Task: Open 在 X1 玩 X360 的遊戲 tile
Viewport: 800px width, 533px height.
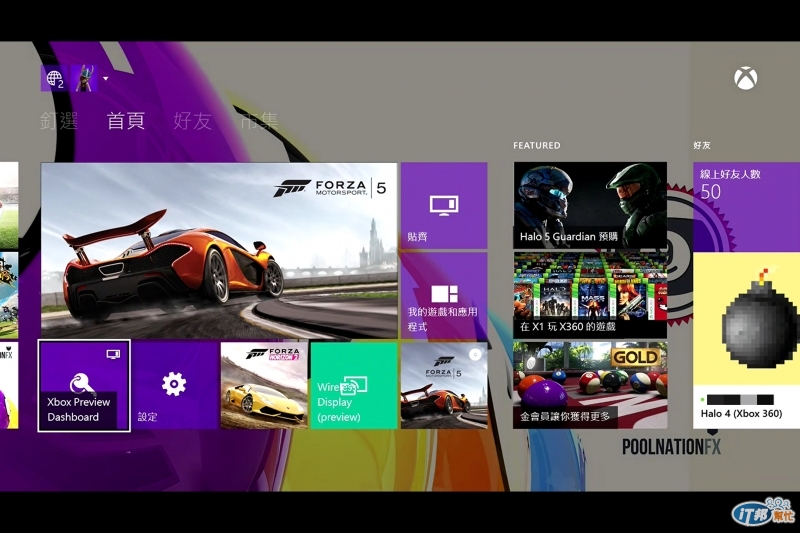Action: tap(590, 295)
